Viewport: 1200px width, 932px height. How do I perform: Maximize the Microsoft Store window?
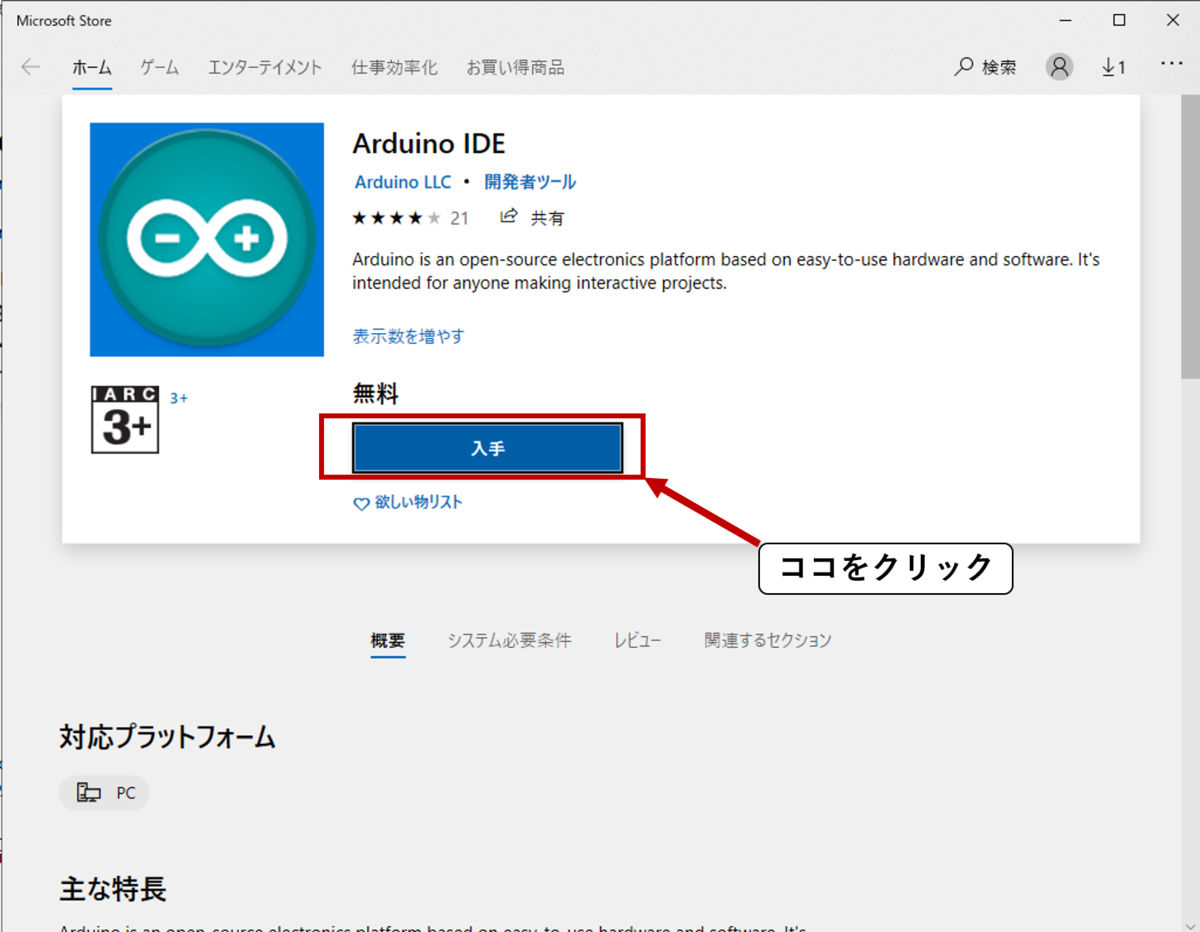pyautogui.click(x=1119, y=20)
